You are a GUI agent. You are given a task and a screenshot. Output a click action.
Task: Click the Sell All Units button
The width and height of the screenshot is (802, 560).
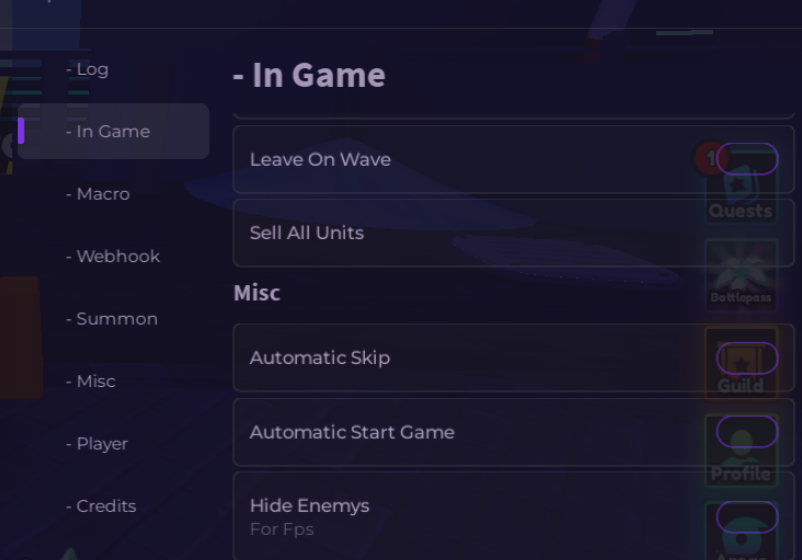coord(514,233)
